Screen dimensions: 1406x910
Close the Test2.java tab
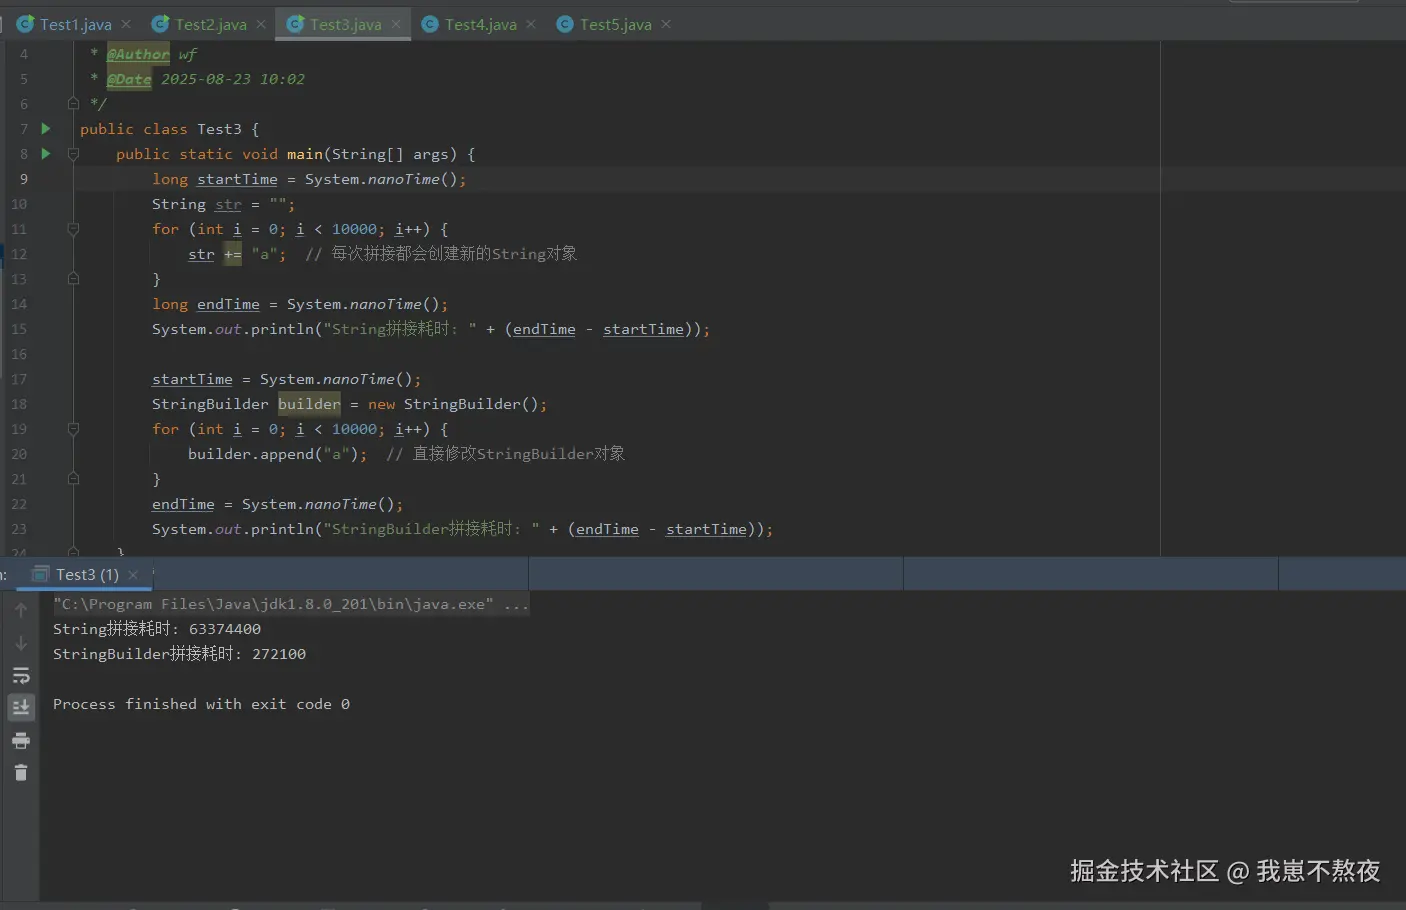tap(261, 24)
